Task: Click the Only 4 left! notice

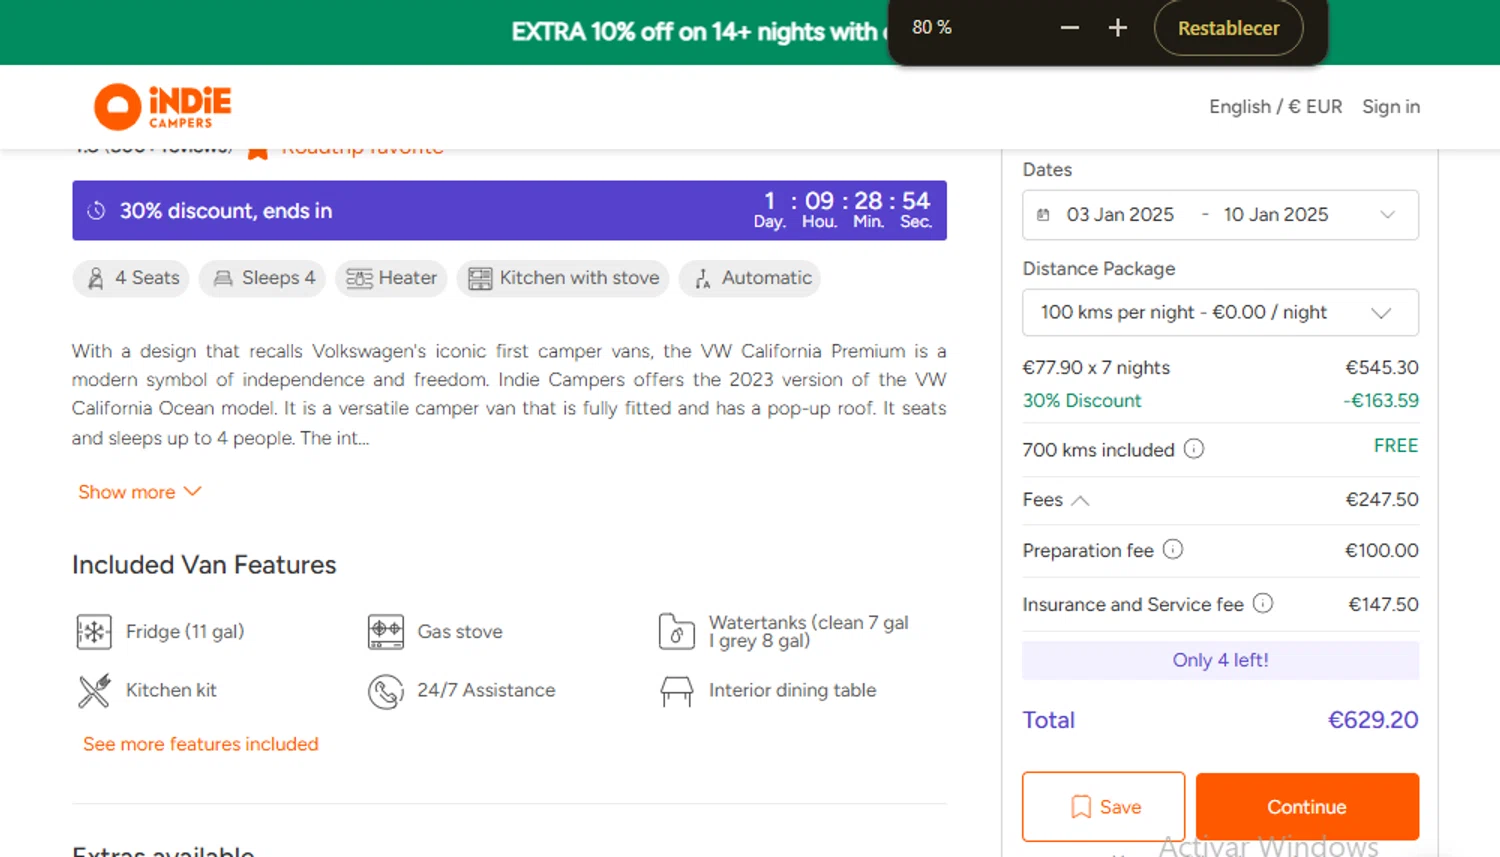Action: (x=1220, y=660)
